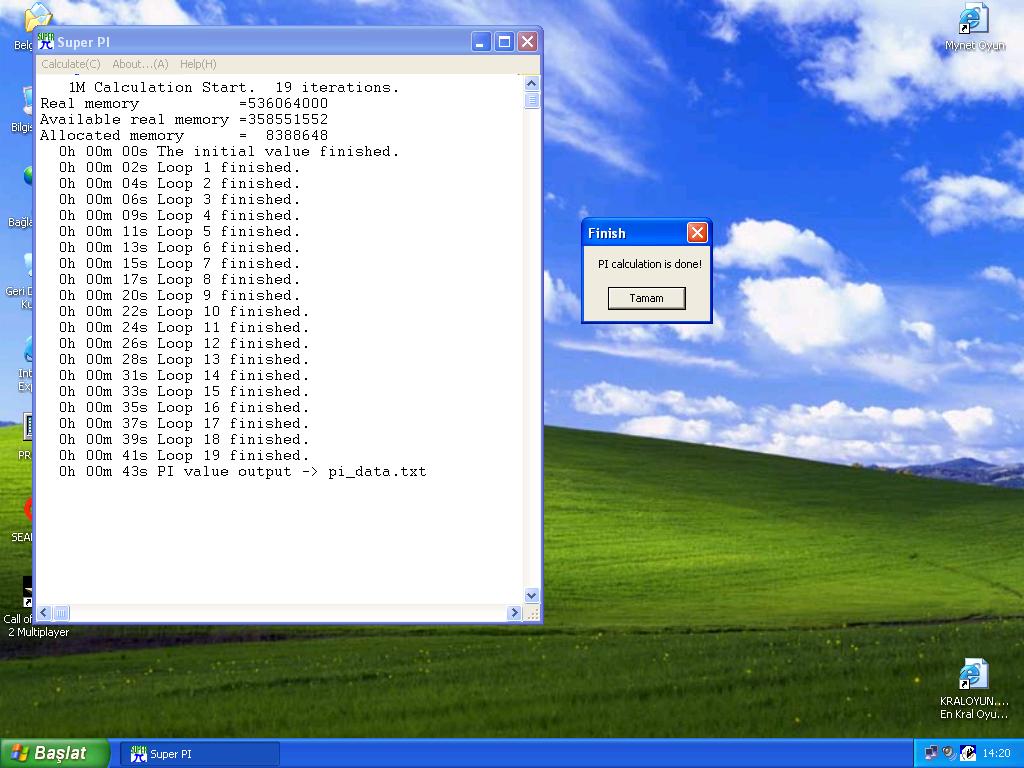Viewport: 1024px width, 768px height.
Task: Click the network computers tray icon
Action: [x=931, y=753]
